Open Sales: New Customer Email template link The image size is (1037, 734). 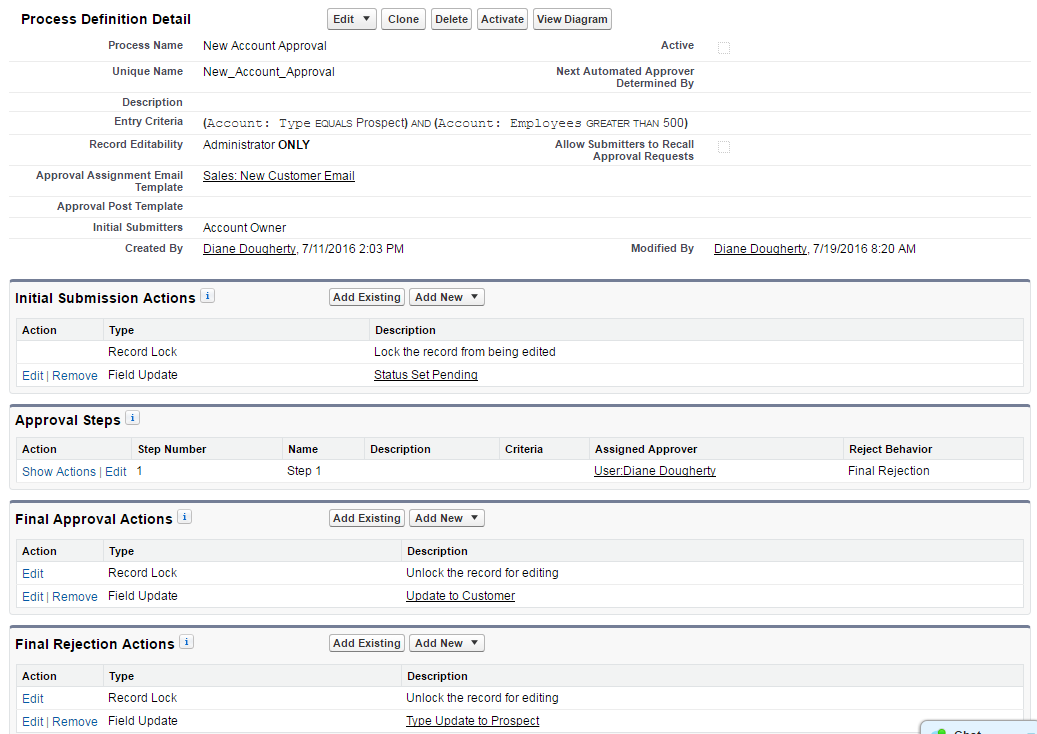click(x=278, y=176)
